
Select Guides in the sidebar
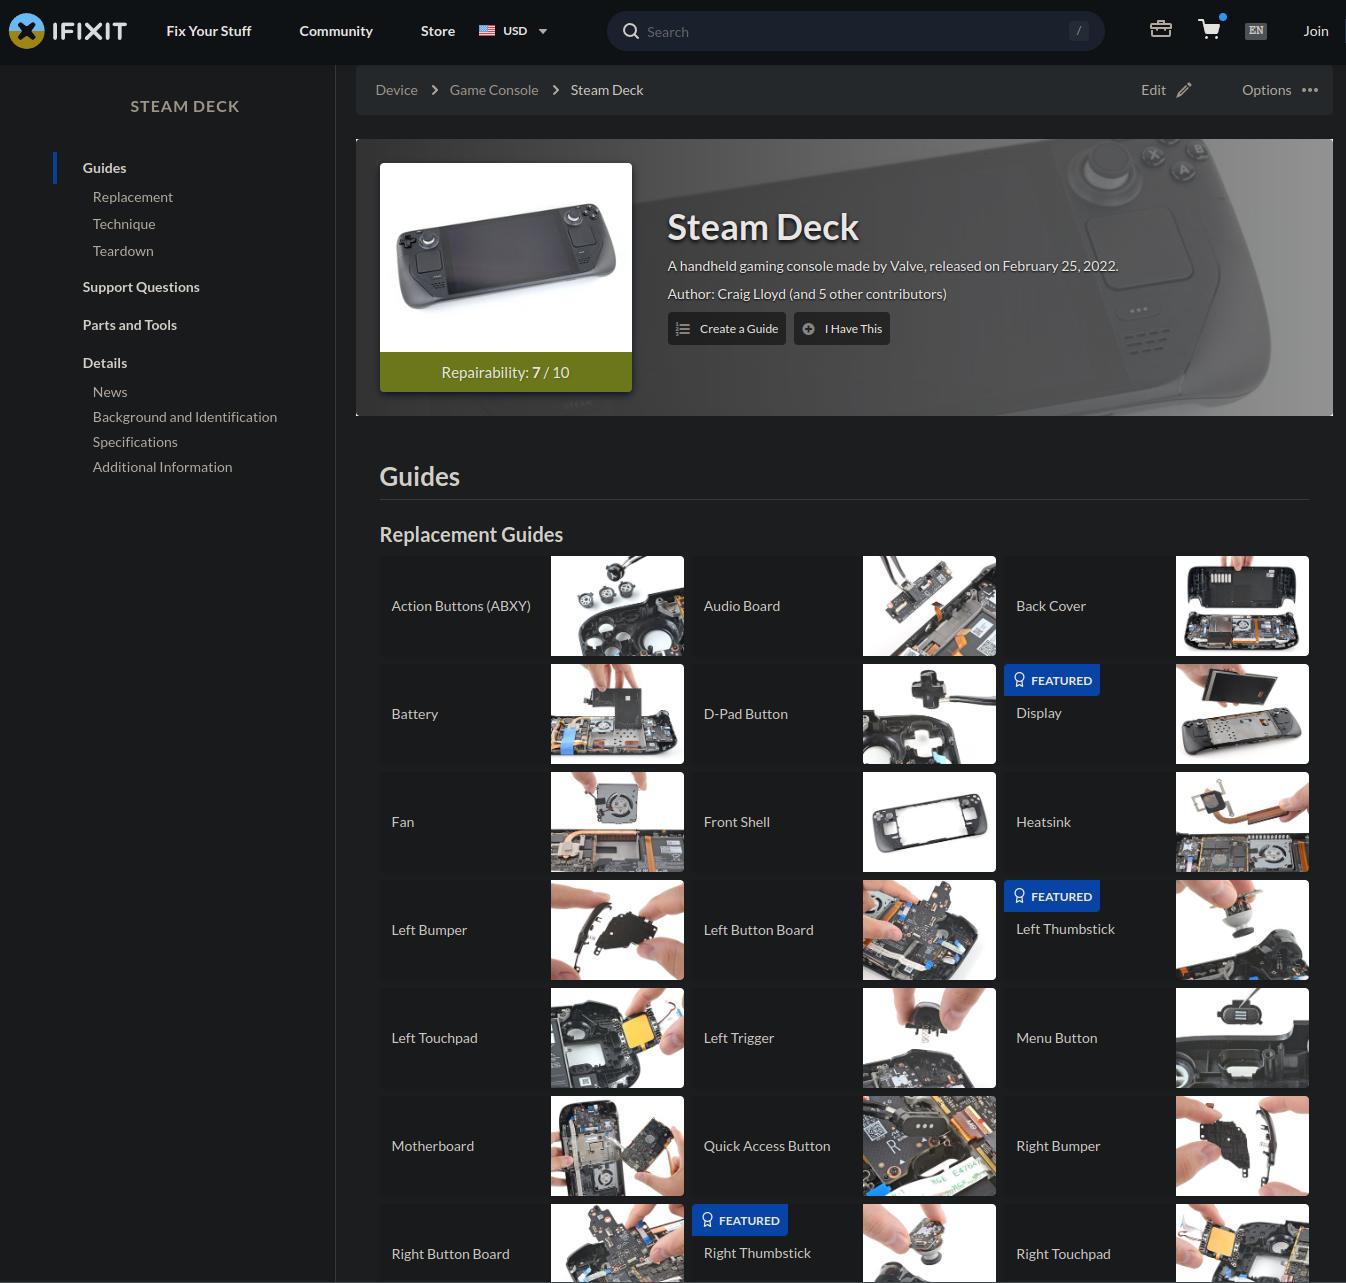click(104, 168)
